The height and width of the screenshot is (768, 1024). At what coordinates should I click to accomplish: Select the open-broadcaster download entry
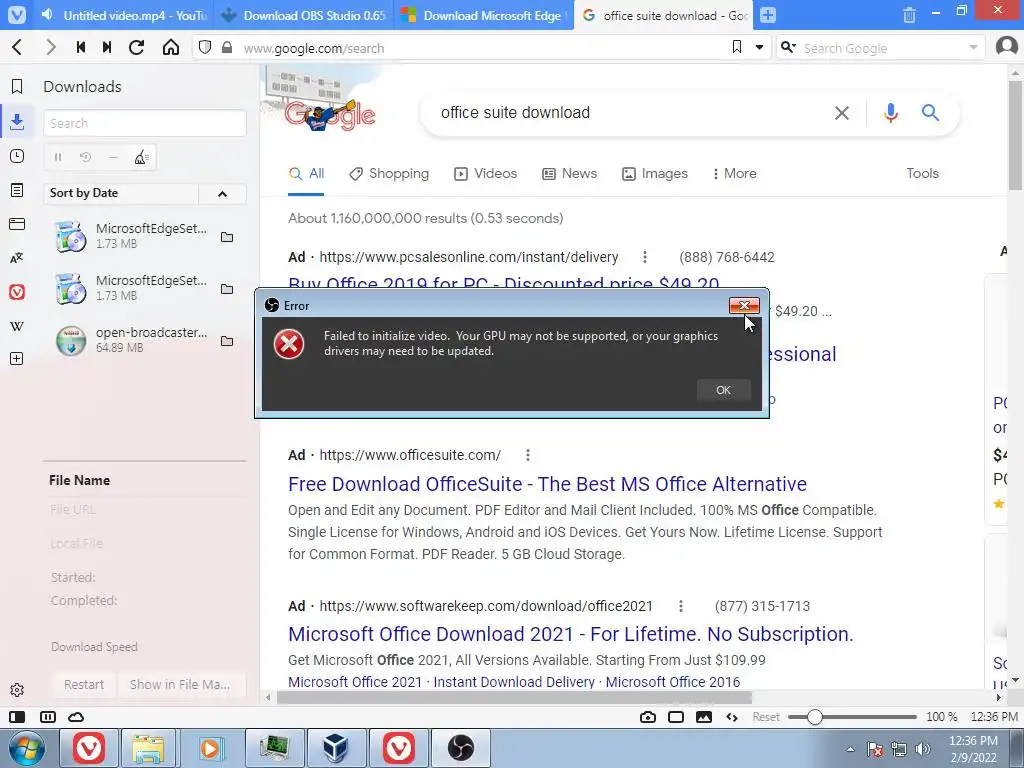(x=144, y=340)
